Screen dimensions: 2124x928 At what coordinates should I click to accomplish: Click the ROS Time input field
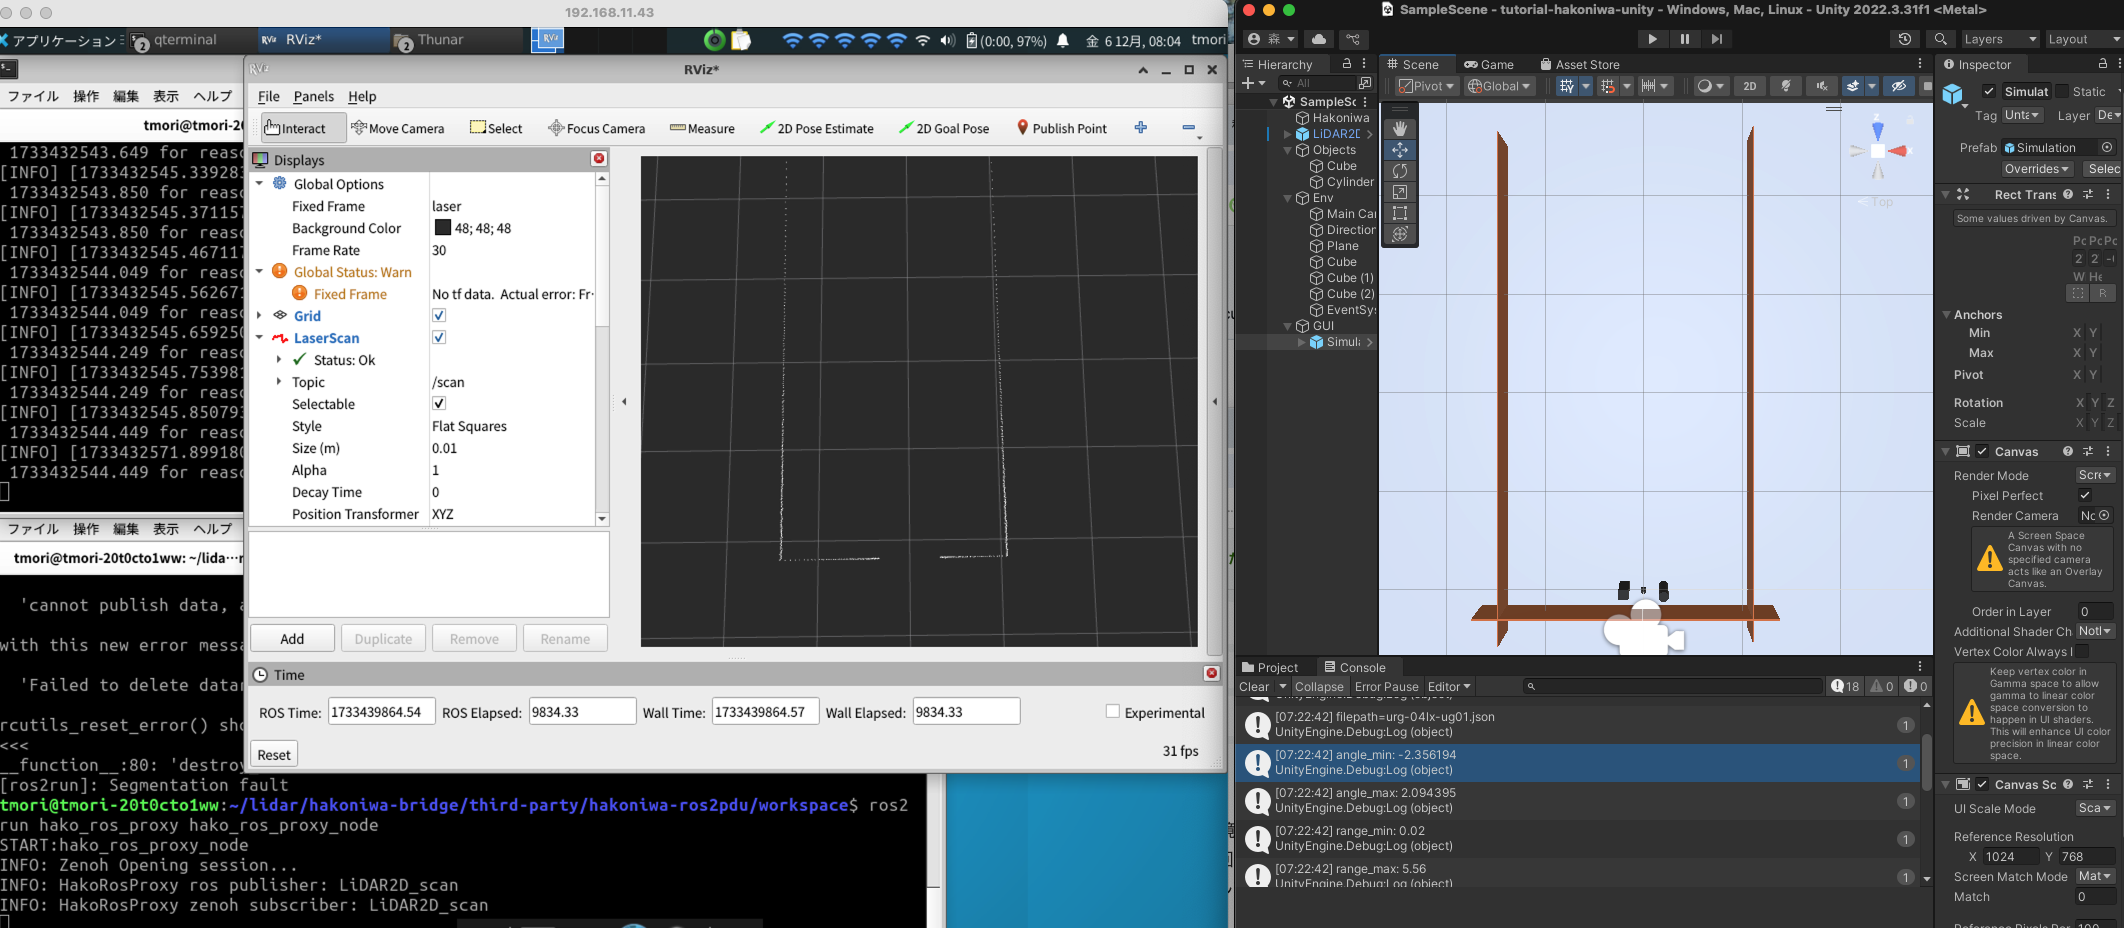pos(381,711)
